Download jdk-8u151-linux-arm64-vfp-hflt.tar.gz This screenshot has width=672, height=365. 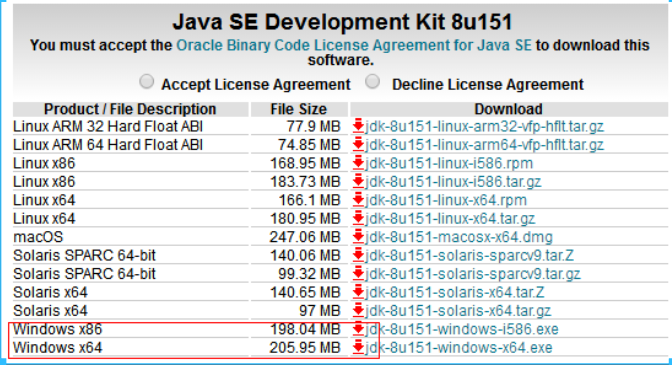point(484,145)
